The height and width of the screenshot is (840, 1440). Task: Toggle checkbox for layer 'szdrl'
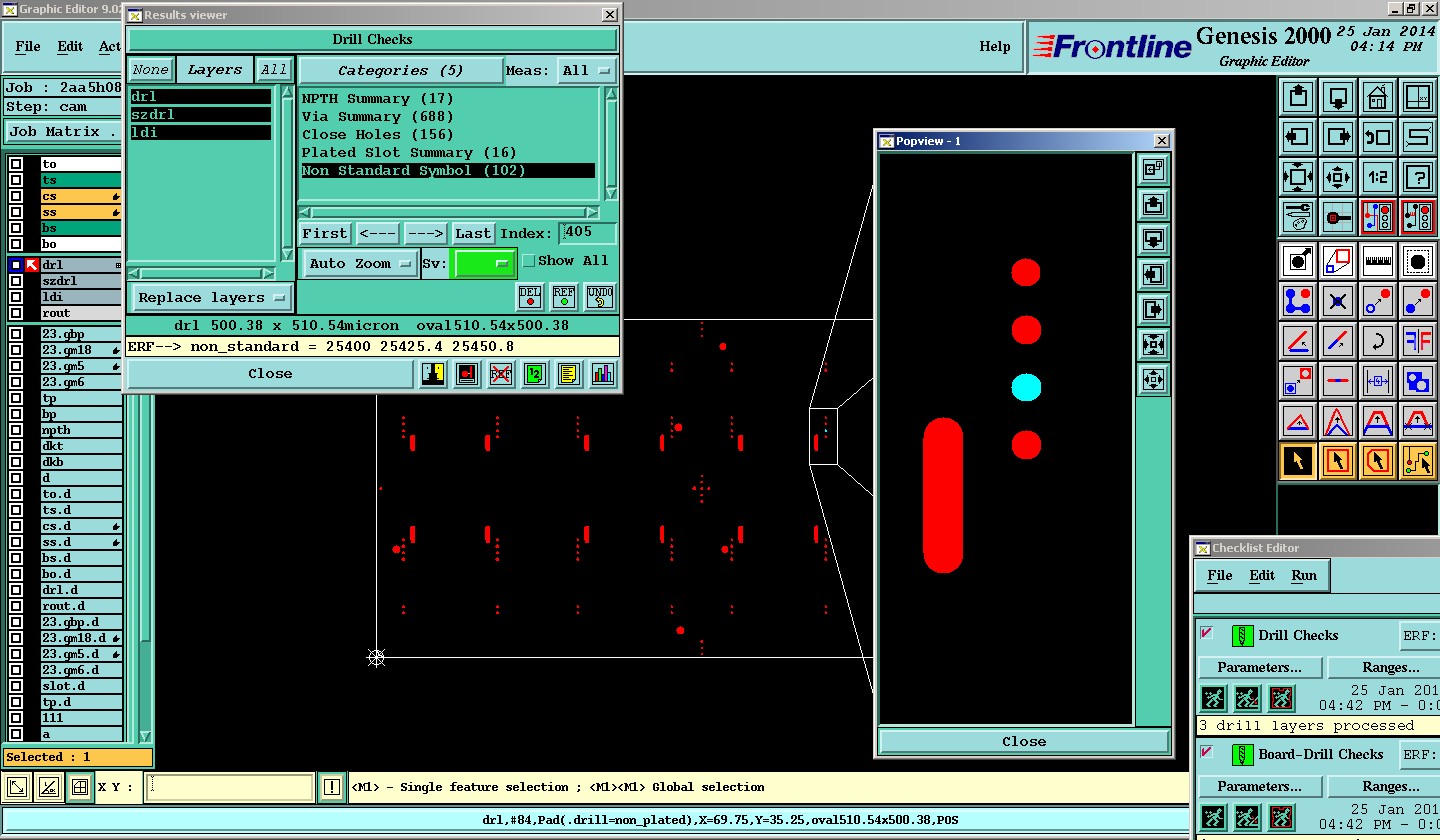16,281
